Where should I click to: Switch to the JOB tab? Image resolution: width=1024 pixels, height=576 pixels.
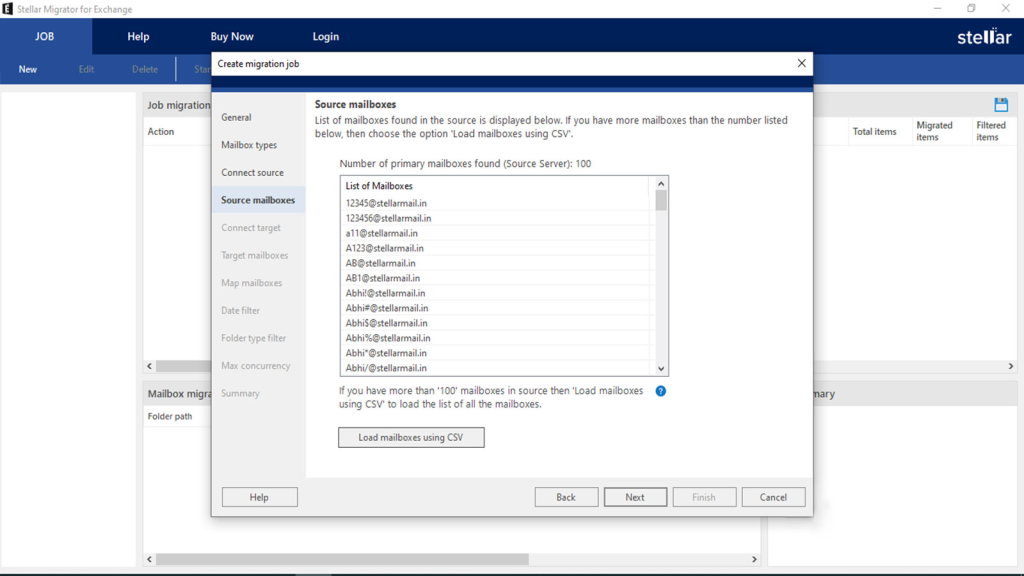45,37
